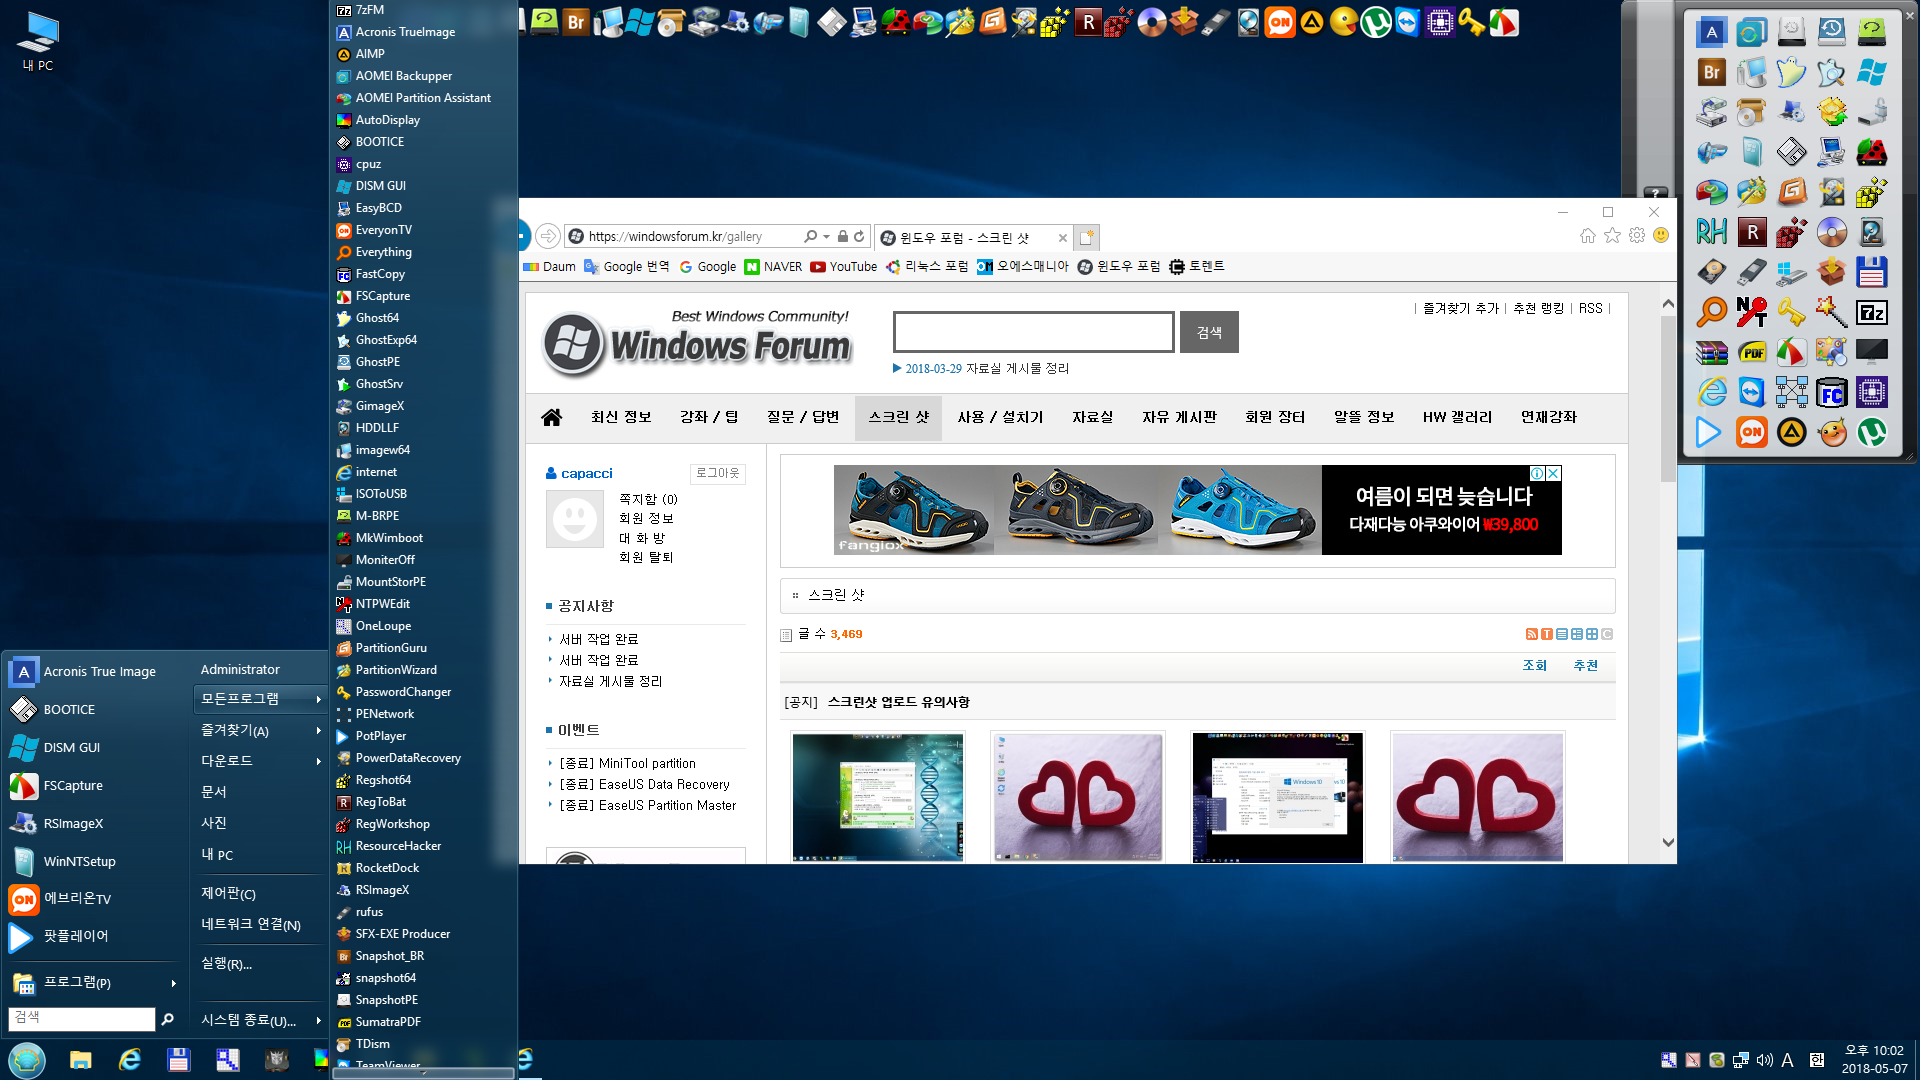Click AIMP triangle icon in top dock
This screenshot has width=1920, height=1080.
point(1312,22)
